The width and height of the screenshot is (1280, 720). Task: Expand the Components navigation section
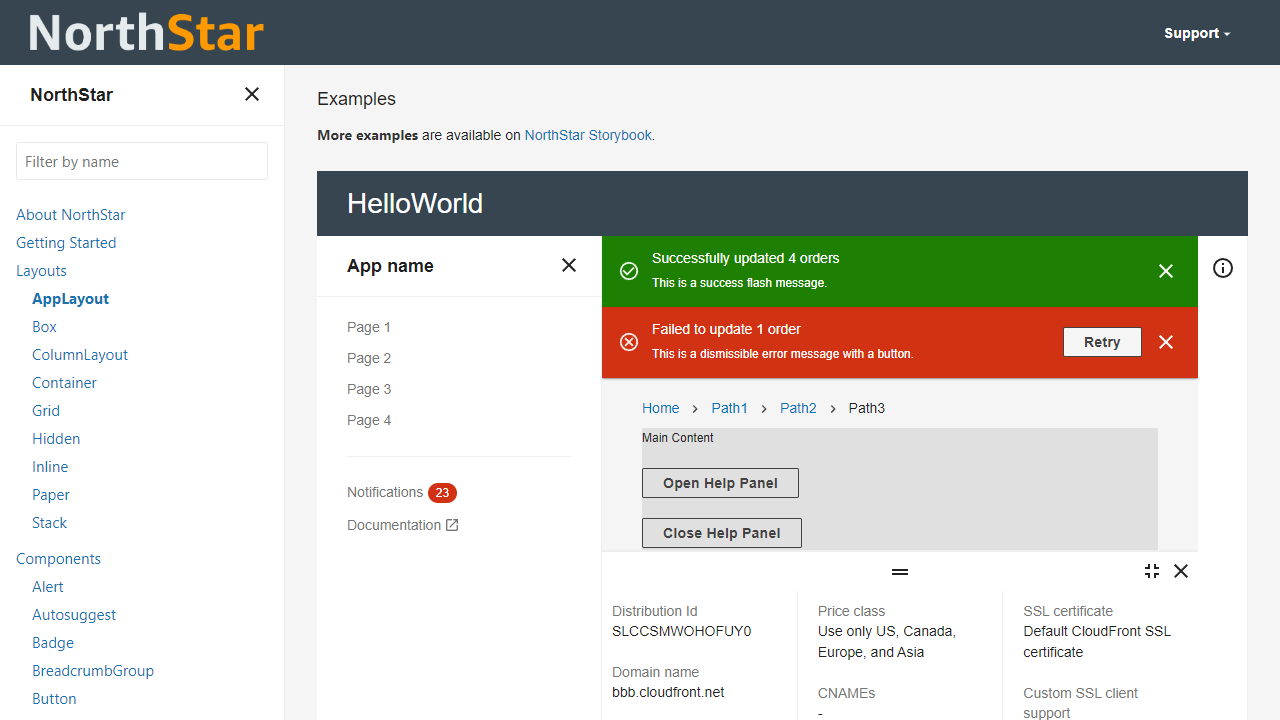coord(58,559)
